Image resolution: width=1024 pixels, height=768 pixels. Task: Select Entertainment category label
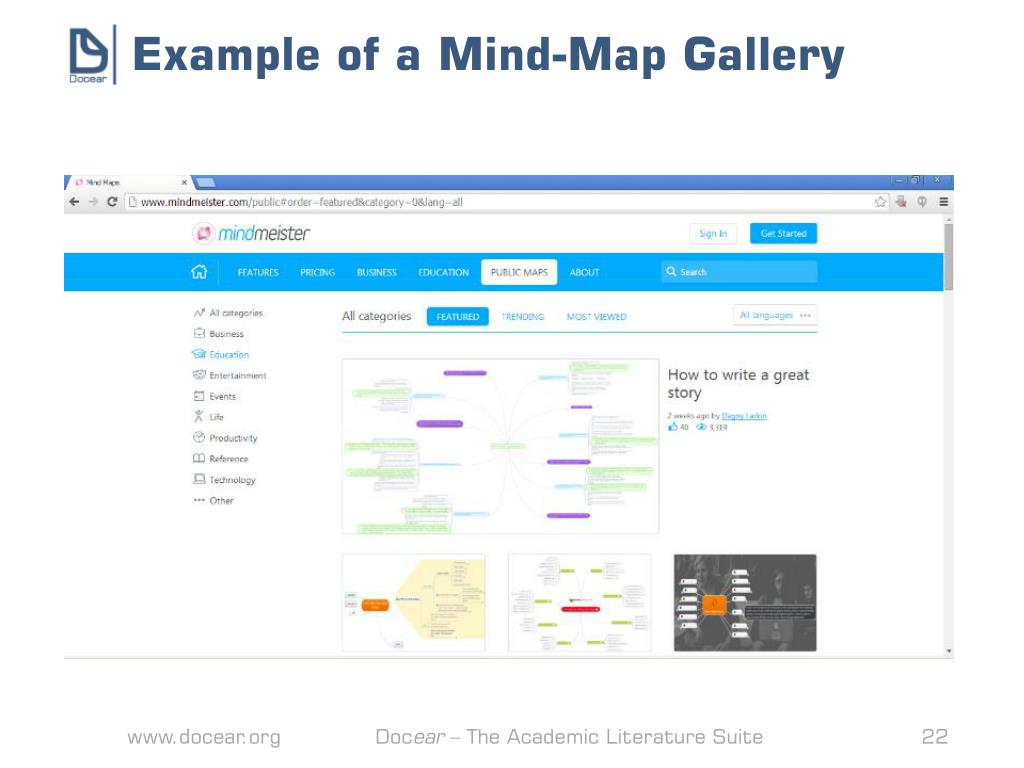coord(238,376)
